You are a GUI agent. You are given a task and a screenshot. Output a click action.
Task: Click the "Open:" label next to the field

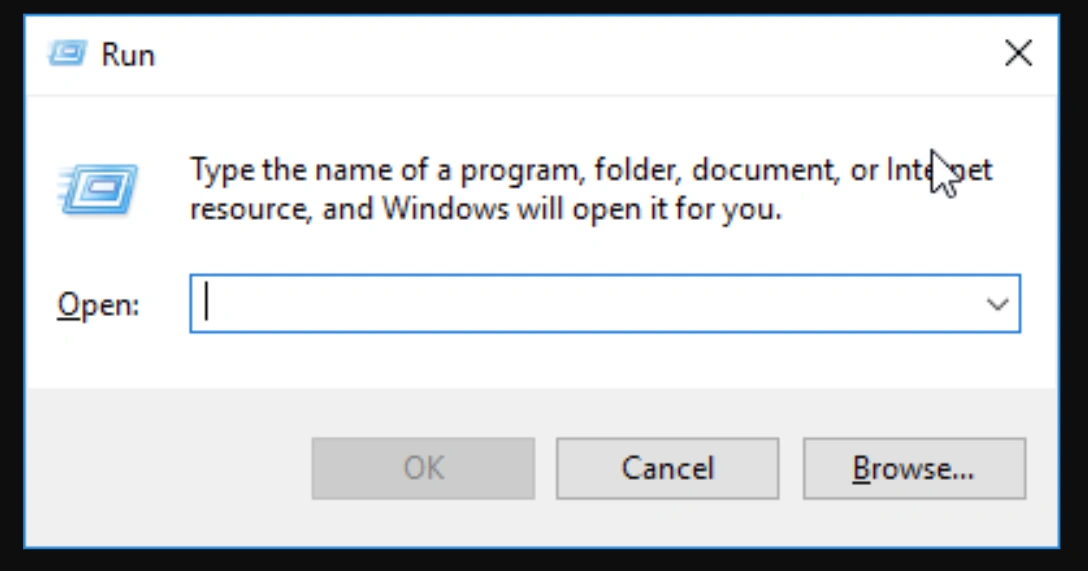98,305
